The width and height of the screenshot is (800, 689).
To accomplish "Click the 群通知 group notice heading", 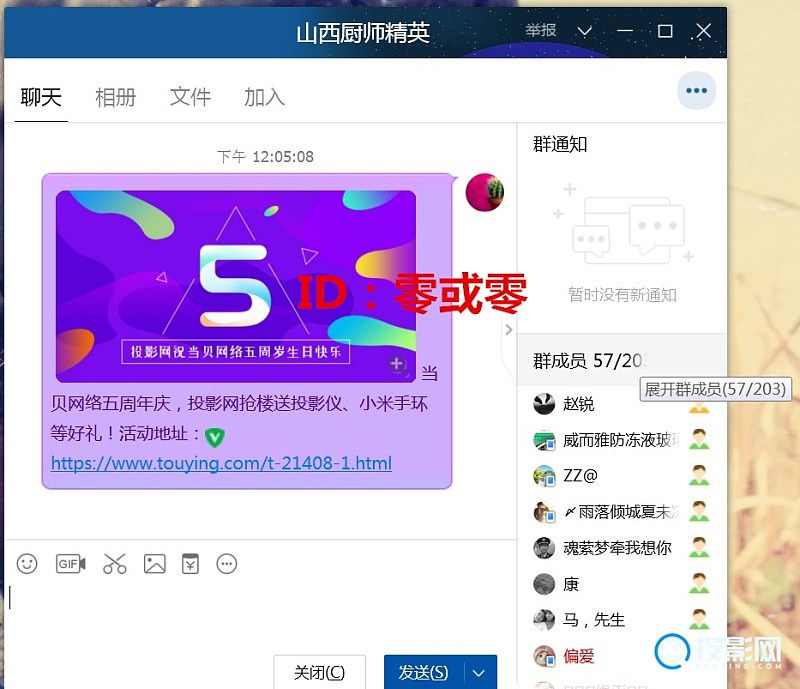I will click(560, 144).
